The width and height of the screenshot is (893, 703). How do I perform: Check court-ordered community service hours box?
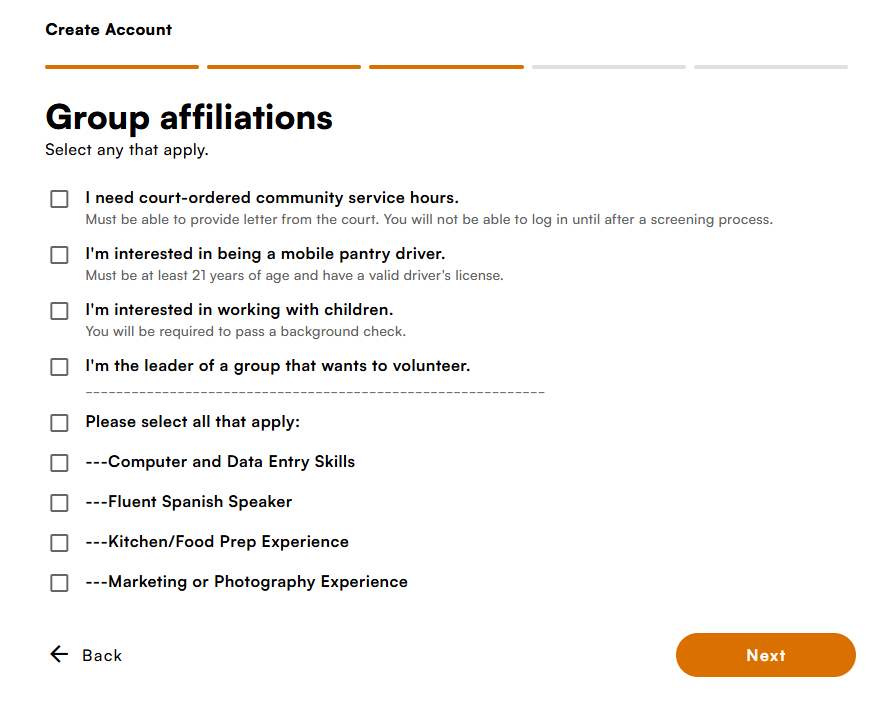(x=59, y=199)
